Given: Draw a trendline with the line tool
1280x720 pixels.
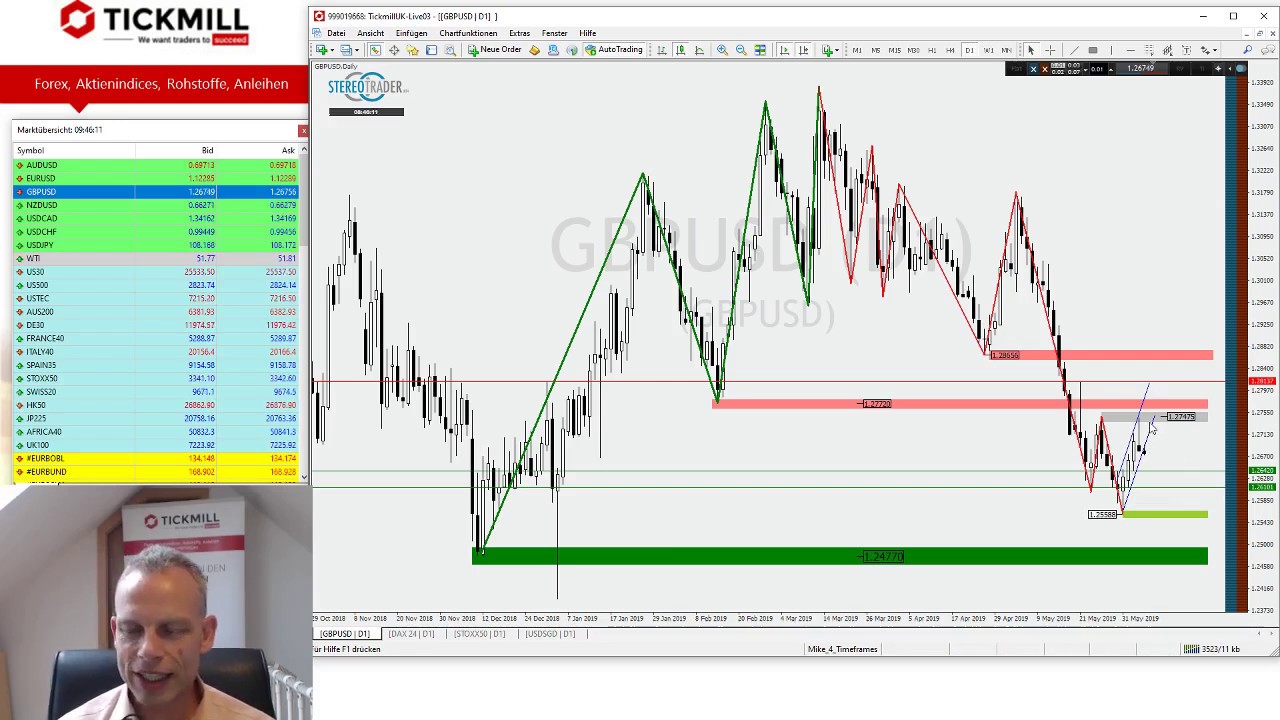Looking at the screenshot, I should [1074, 50].
